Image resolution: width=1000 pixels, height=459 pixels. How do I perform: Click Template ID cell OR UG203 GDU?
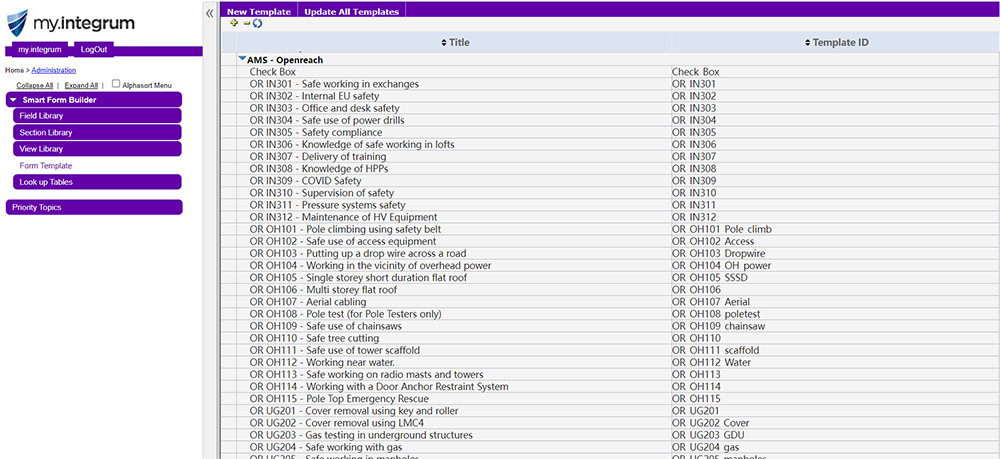pos(710,435)
